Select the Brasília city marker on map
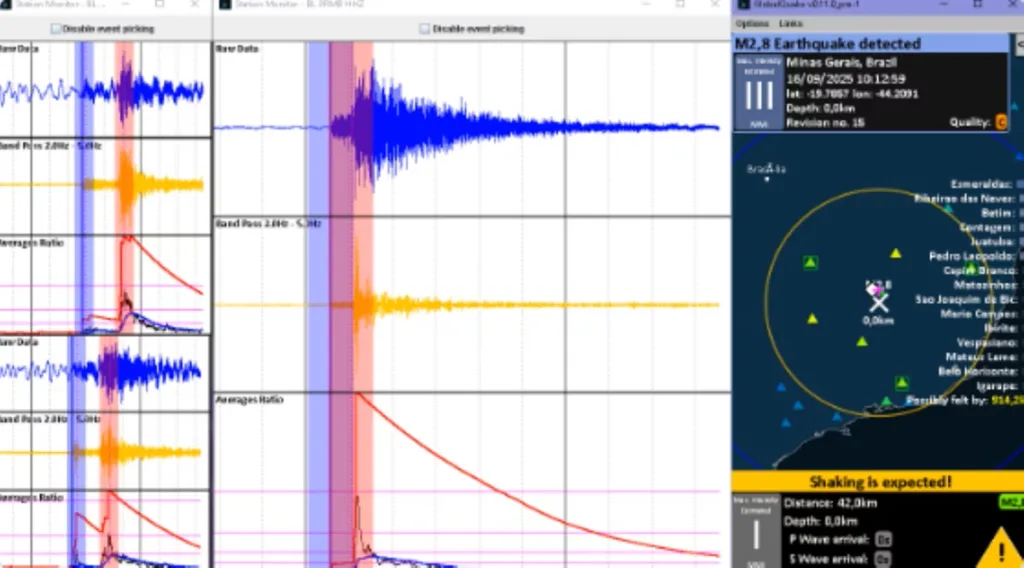Screen dimensions: 1024x568 tap(767, 179)
